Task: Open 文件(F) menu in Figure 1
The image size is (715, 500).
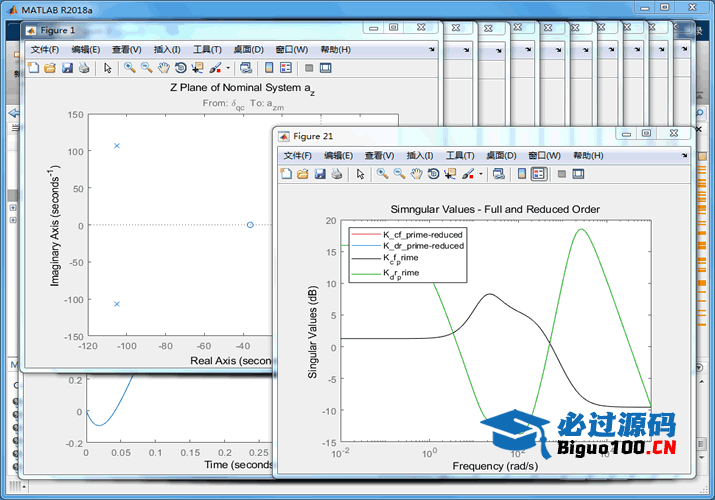Action: coord(45,50)
